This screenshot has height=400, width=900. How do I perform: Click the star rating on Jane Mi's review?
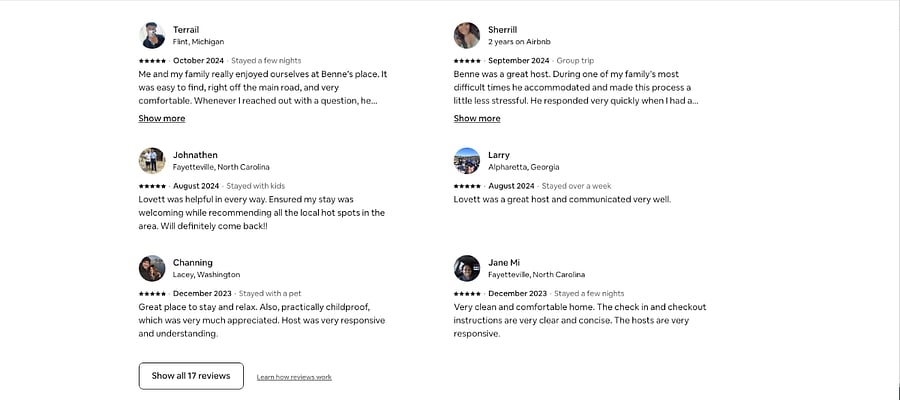pyautogui.click(x=467, y=293)
